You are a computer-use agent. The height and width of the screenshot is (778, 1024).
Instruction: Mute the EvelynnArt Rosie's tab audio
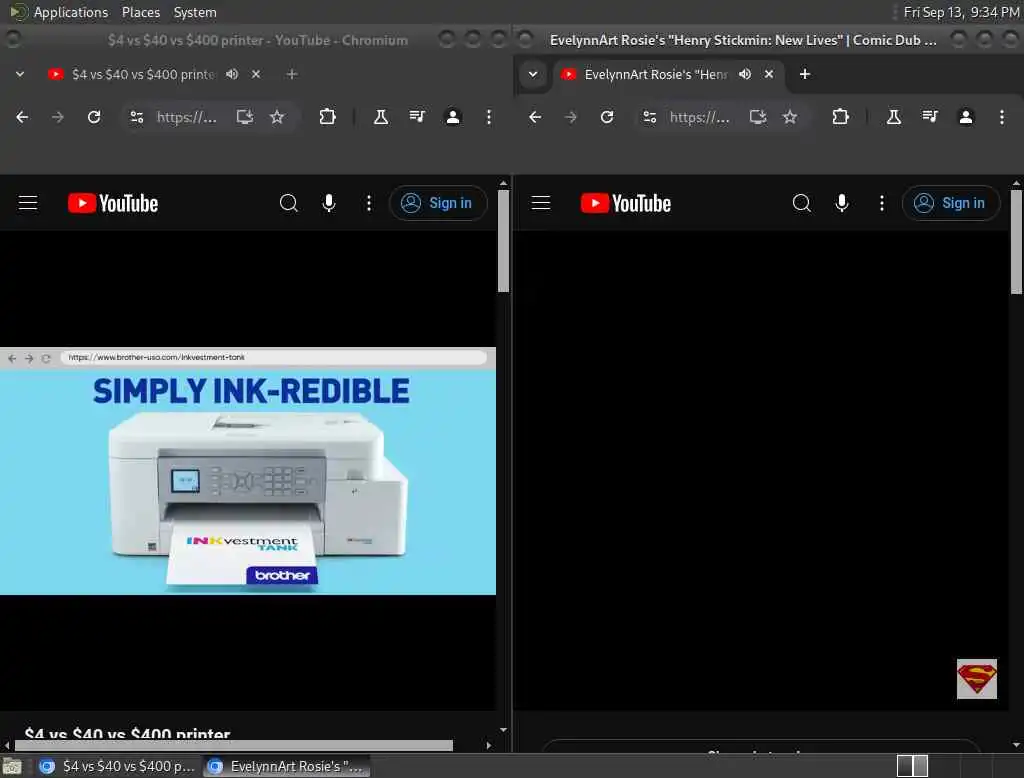tap(745, 74)
